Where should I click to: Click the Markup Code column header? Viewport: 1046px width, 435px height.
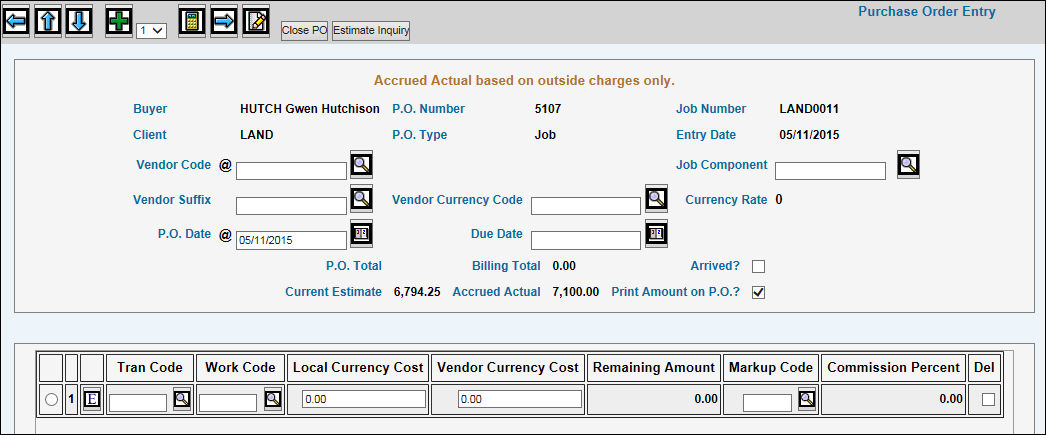[770, 368]
